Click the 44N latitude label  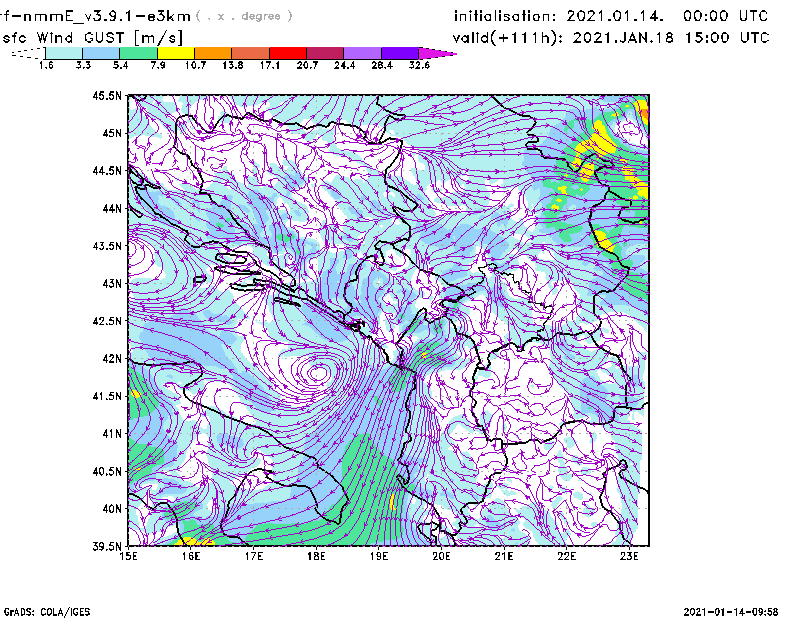click(x=113, y=208)
